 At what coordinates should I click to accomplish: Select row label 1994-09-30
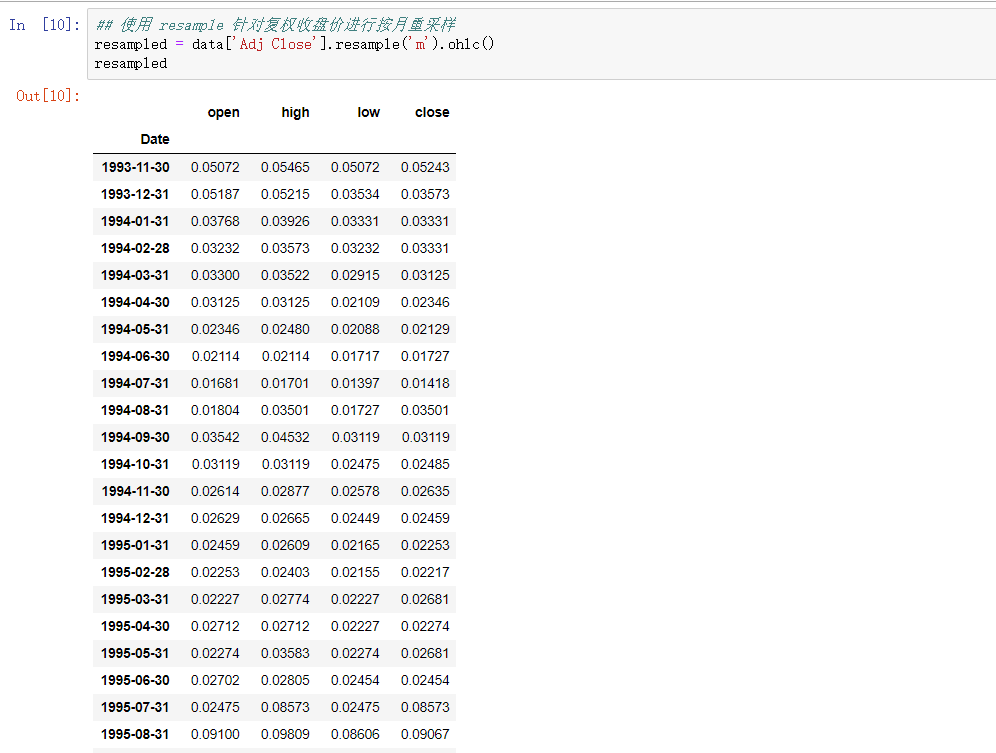pyautogui.click(x=135, y=437)
